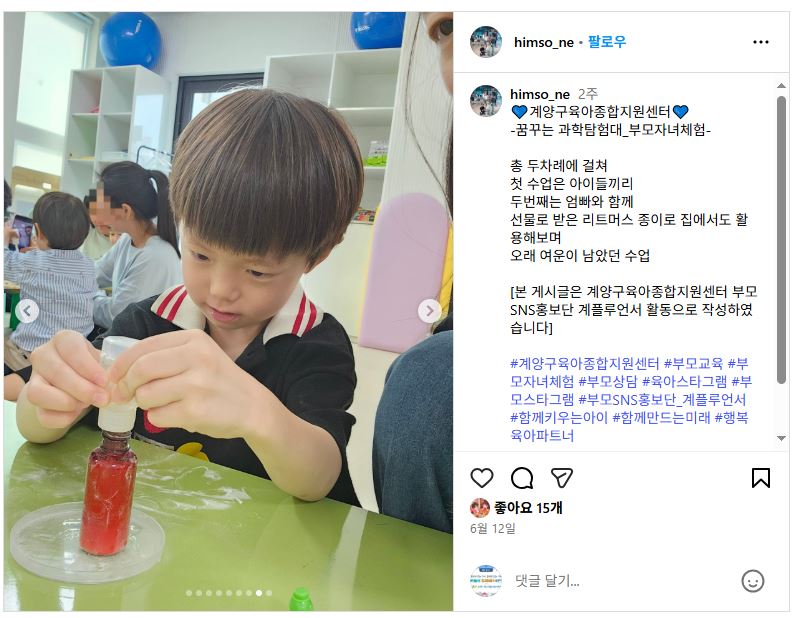This screenshot has width=796, height=618.
Task: Open hashtag #부모교육
Action: pyautogui.click(x=693, y=364)
